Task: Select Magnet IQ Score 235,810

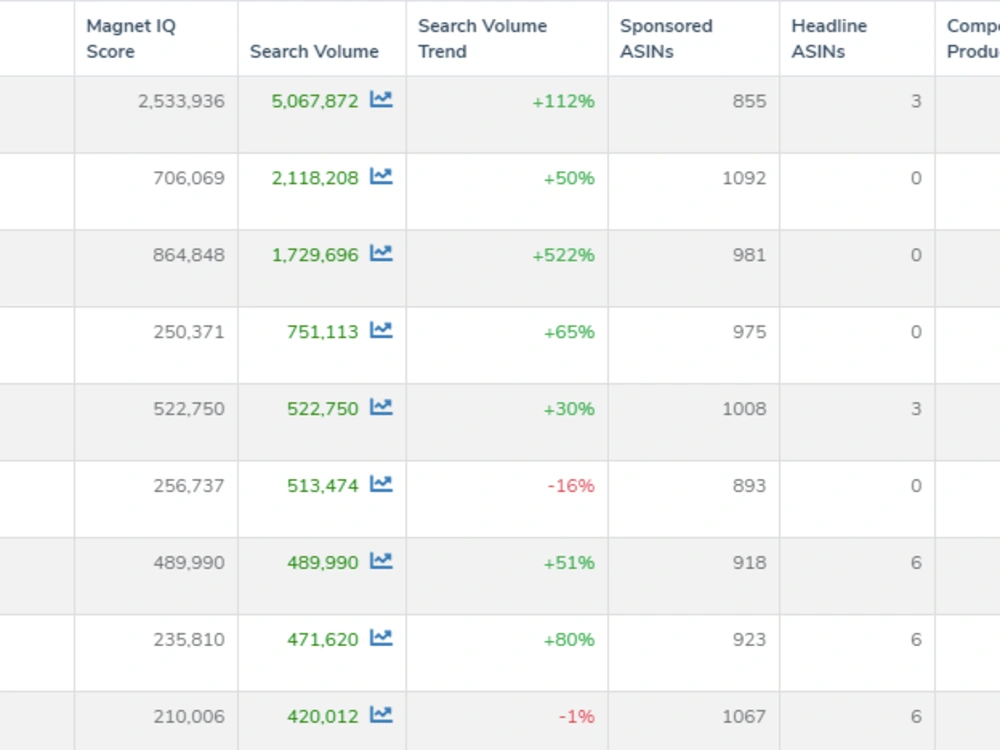Action: point(189,640)
